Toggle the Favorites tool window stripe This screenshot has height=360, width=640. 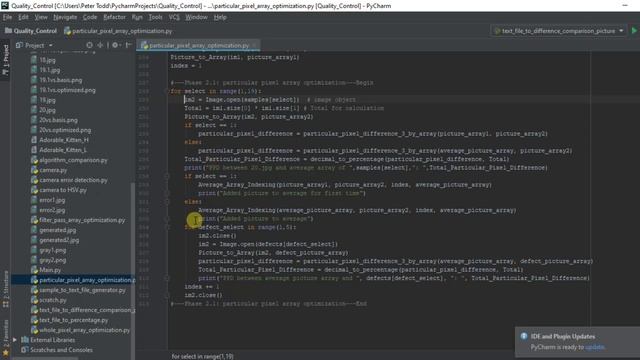pos(5,337)
